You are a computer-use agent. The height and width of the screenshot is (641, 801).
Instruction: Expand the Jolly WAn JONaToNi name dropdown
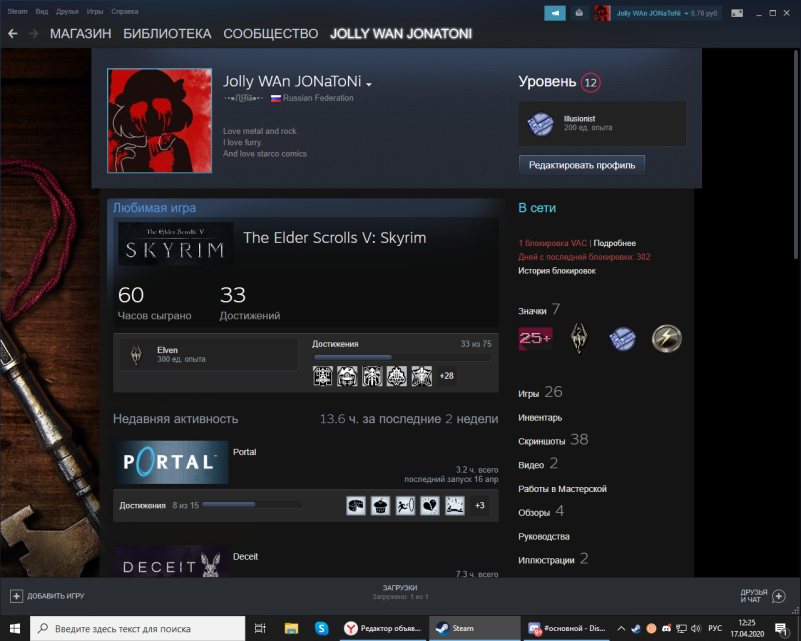pyautogui.click(x=369, y=84)
